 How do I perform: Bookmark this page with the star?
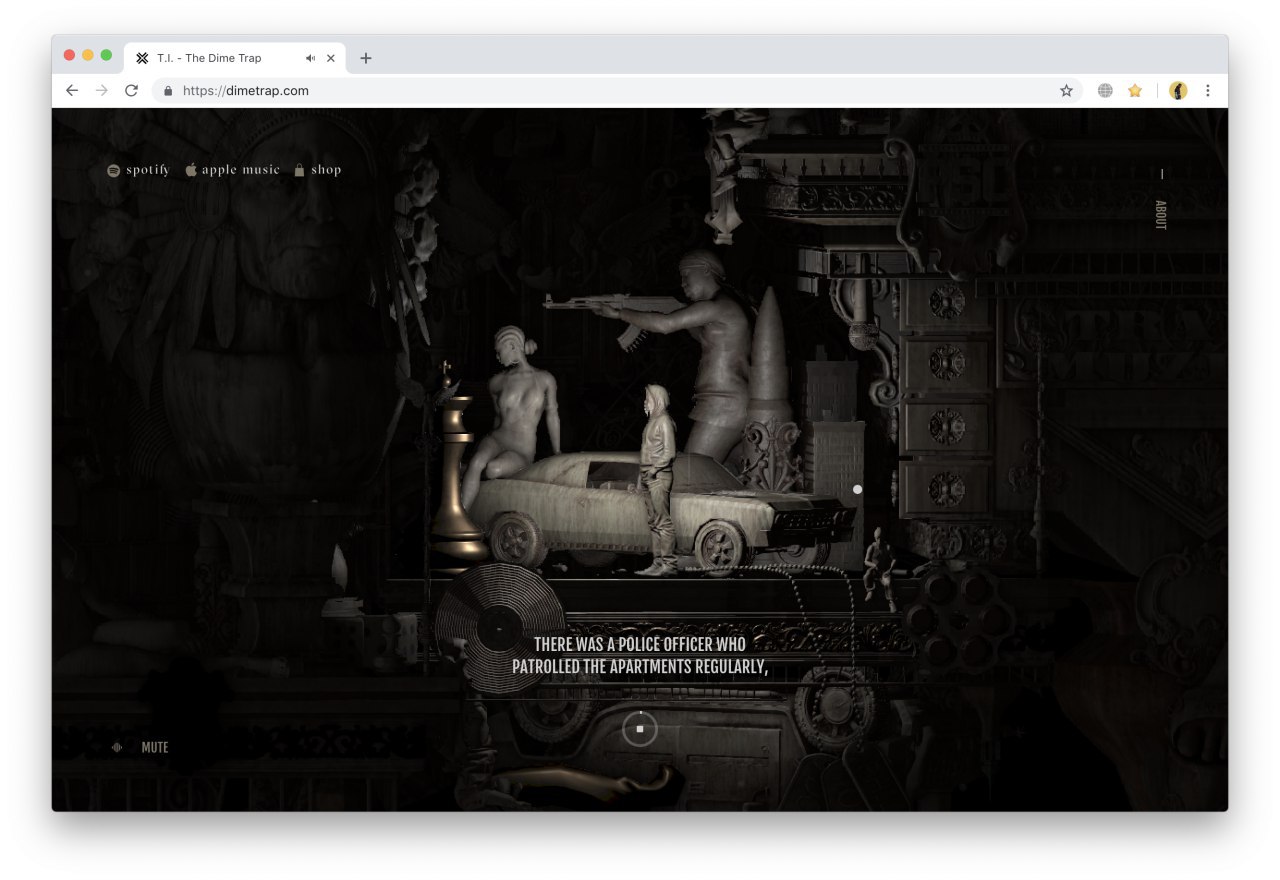1066,90
